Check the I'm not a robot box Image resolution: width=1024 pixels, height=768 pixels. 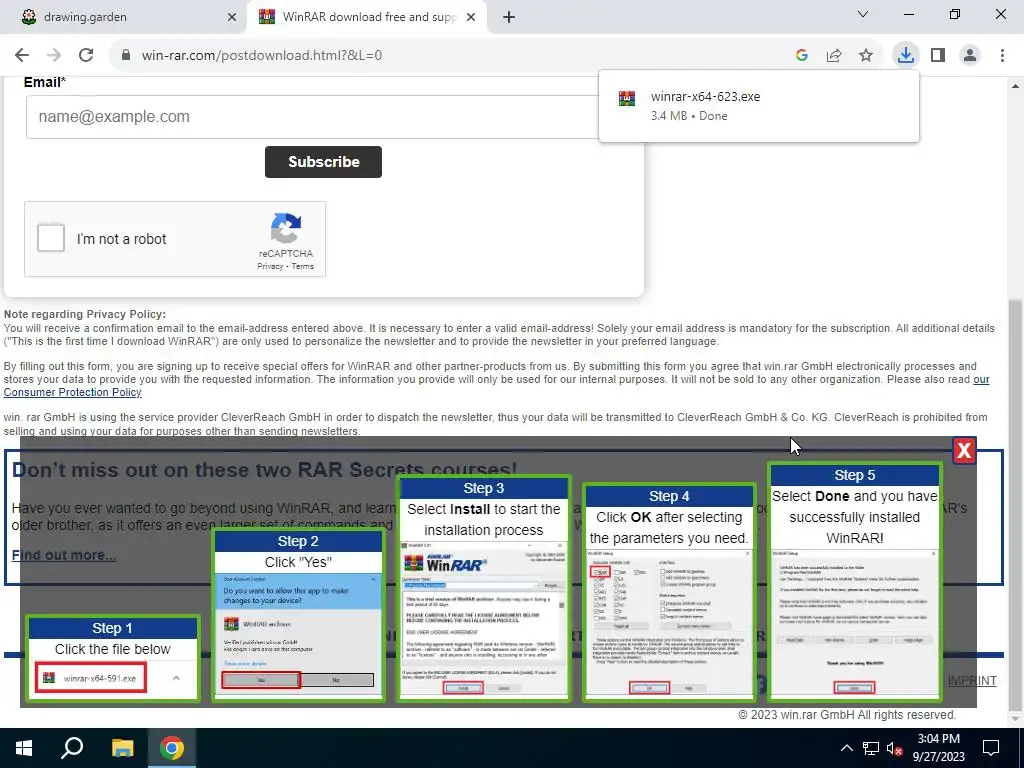51,238
